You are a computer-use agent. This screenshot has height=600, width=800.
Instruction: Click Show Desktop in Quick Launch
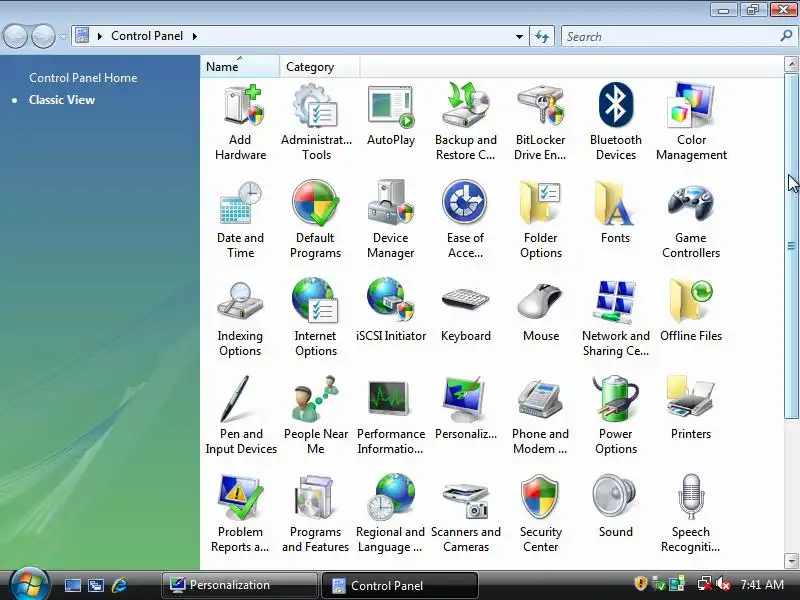pyautogui.click(x=72, y=585)
